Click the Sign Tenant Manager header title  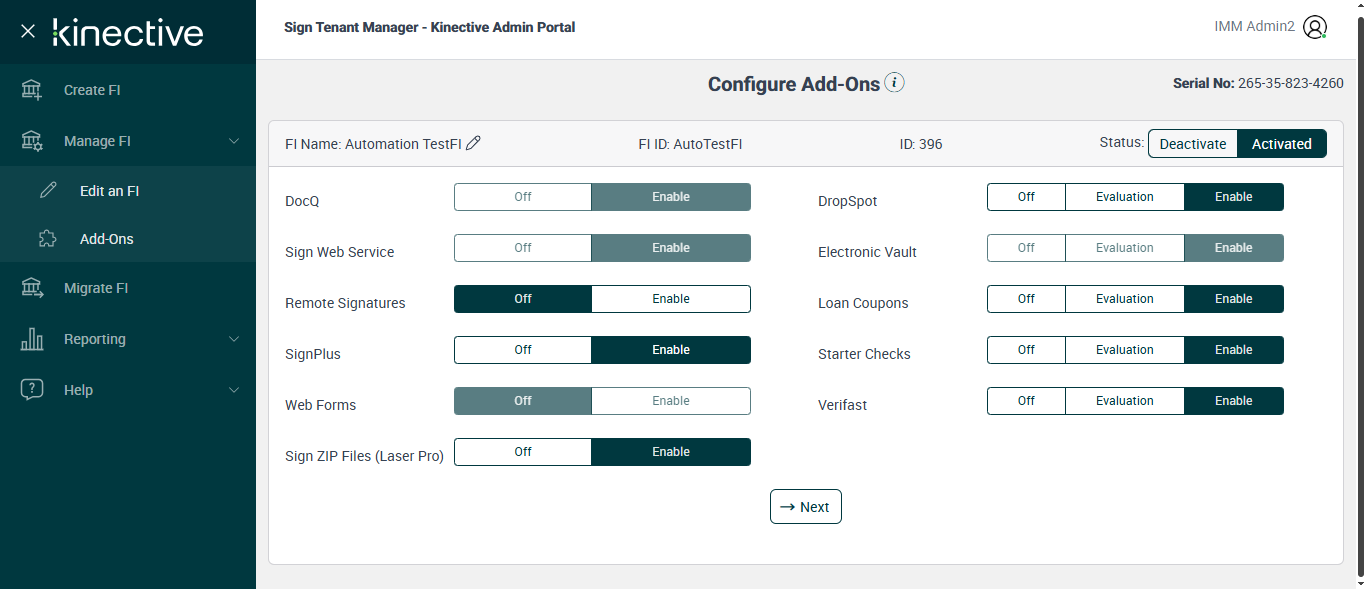[430, 27]
